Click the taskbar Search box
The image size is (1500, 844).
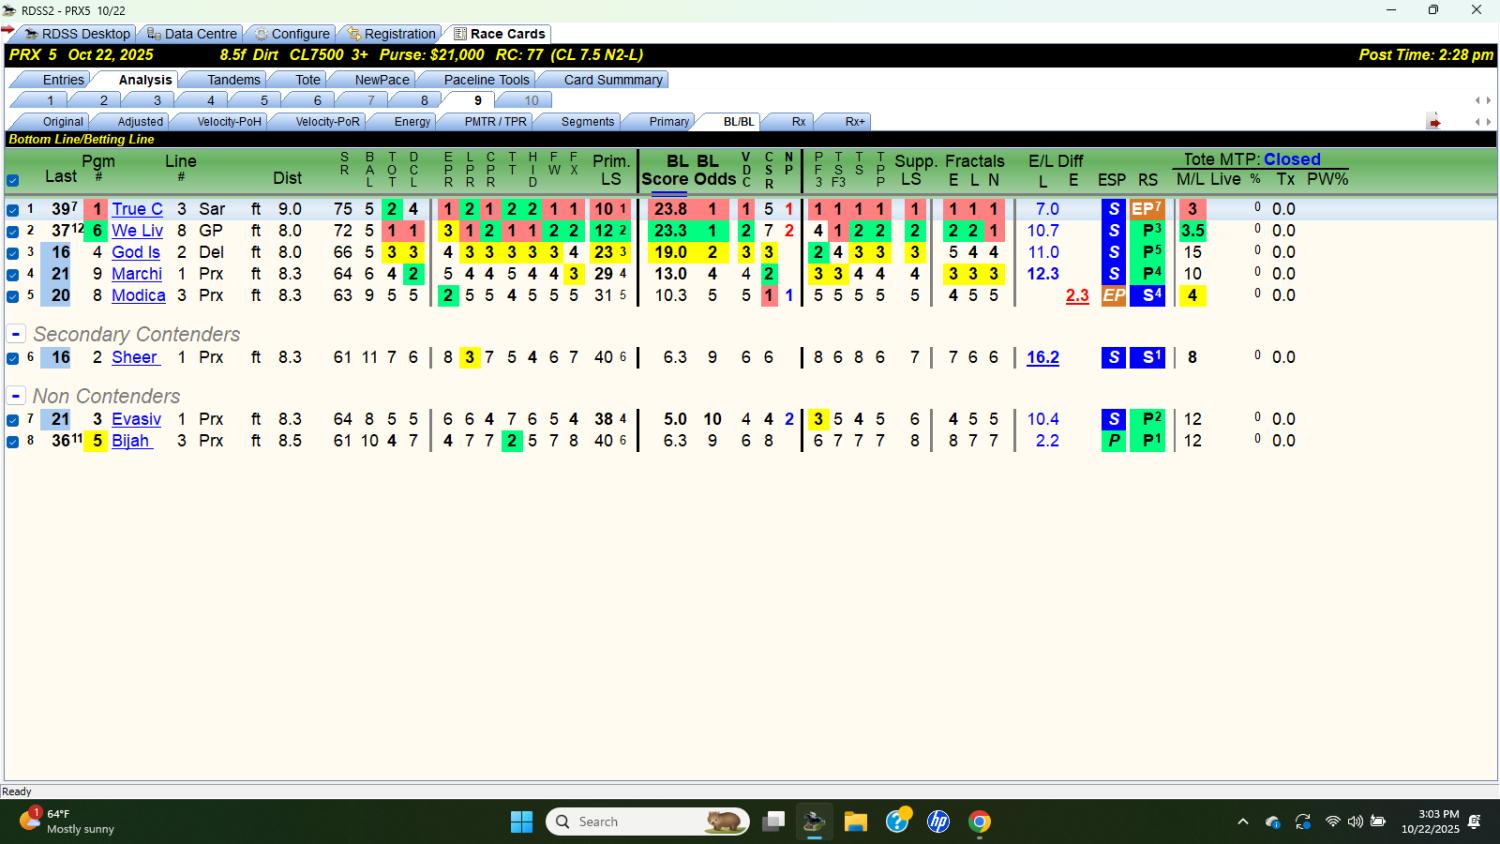click(x=648, y=822)
